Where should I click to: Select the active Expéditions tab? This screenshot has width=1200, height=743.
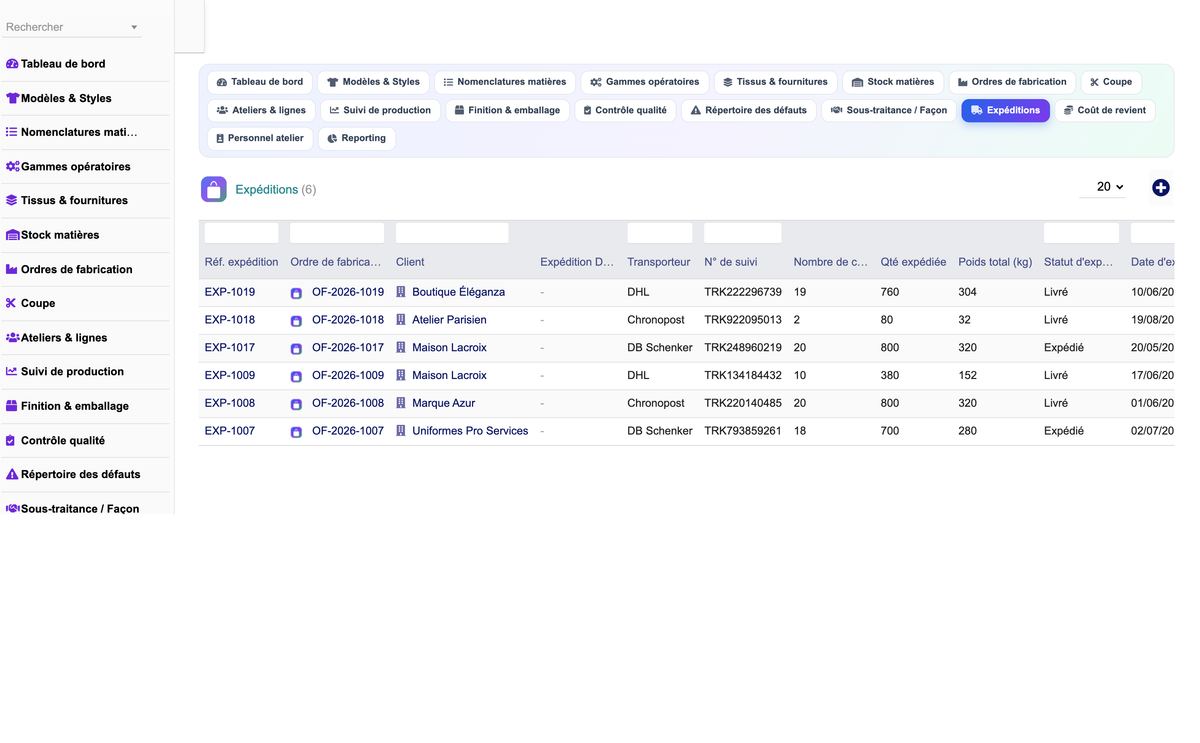tap(1005, 110)
